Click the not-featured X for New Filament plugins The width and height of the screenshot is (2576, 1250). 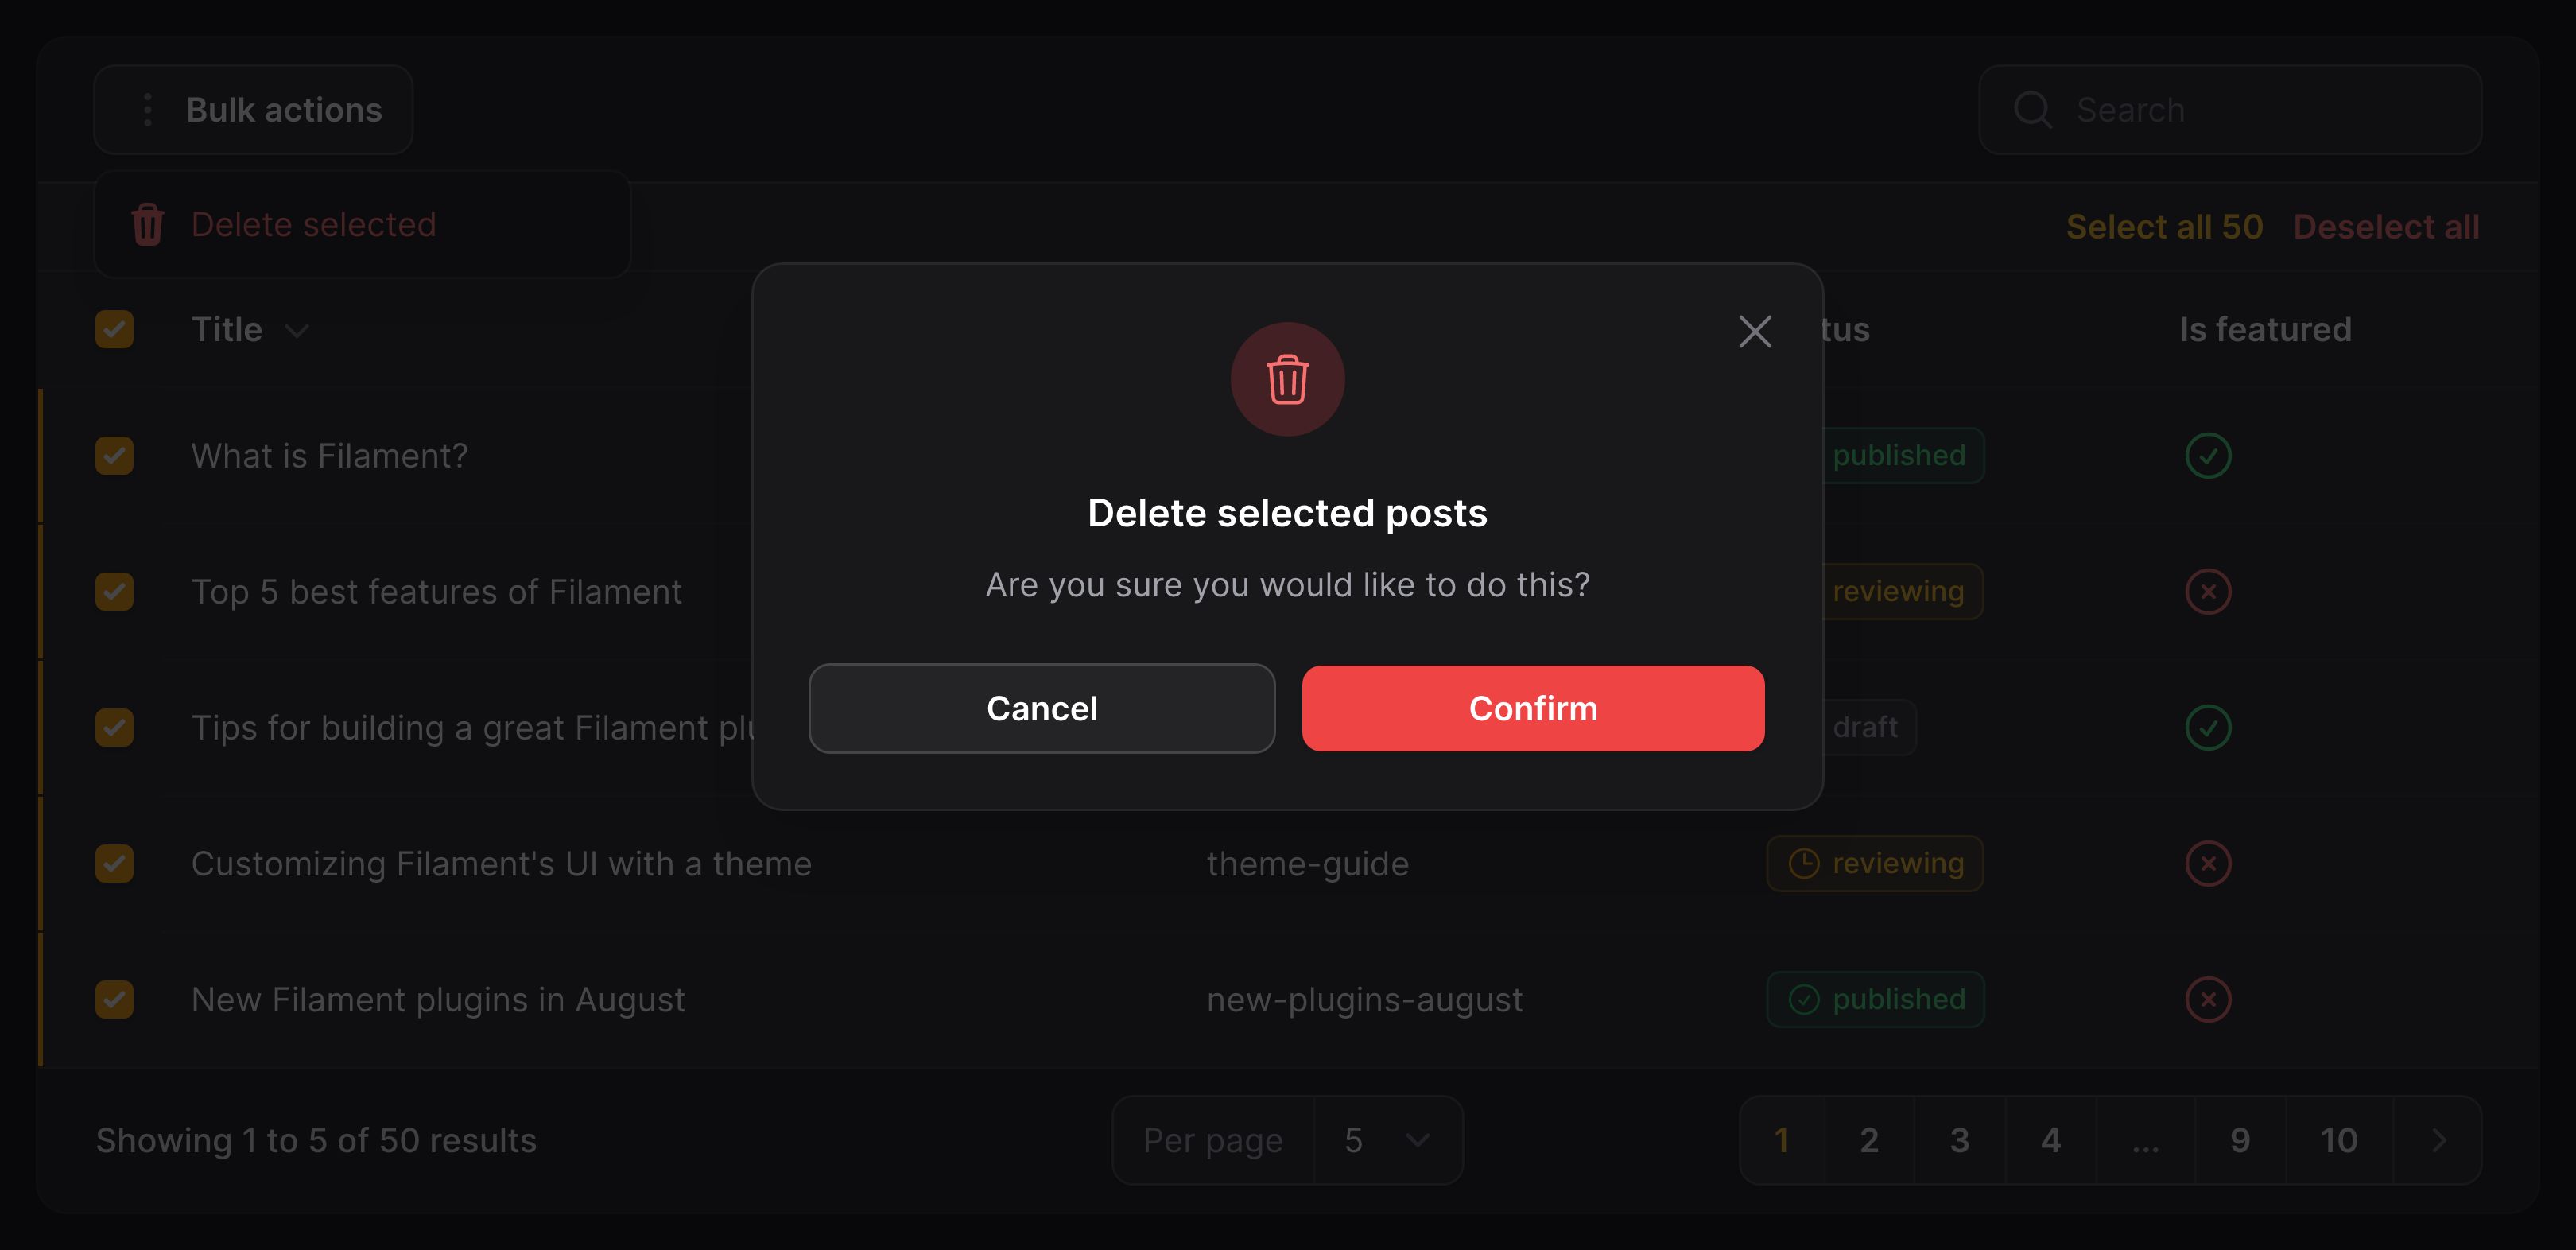tap(2208, 1000)
